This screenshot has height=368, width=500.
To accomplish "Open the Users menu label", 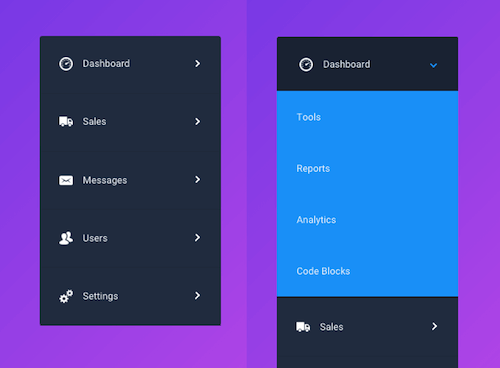I will coord(95,238).
